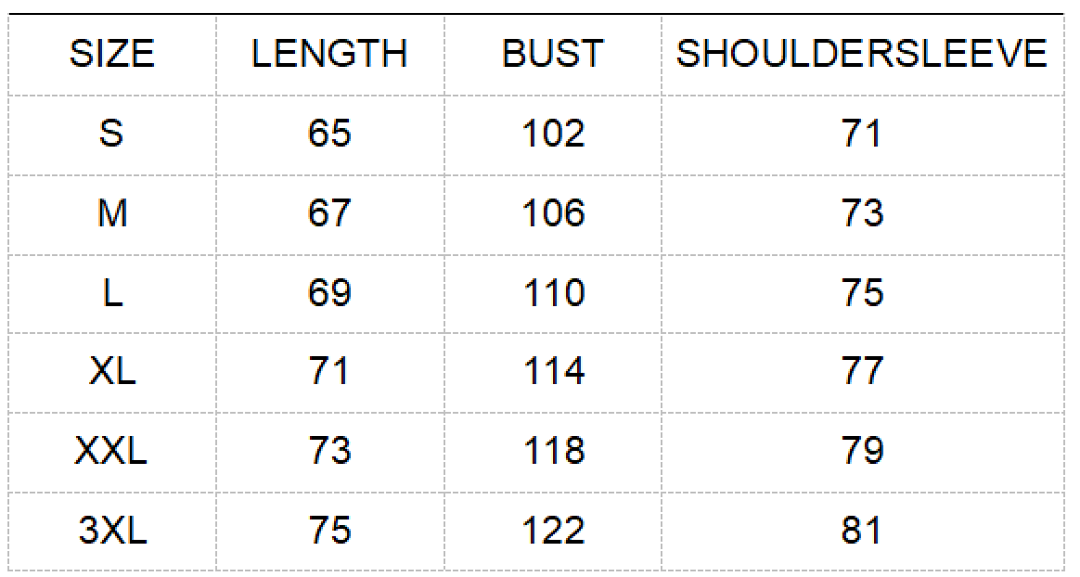Click the BUST column header
Viewport: 1080px width, 577px height.
pyautogui.click(x=552, y=54)
